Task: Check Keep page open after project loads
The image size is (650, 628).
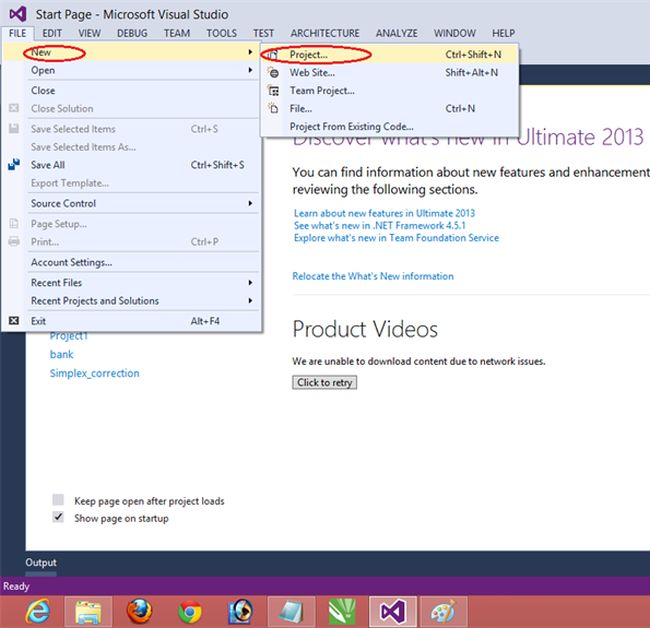Action: click(58, 499)
